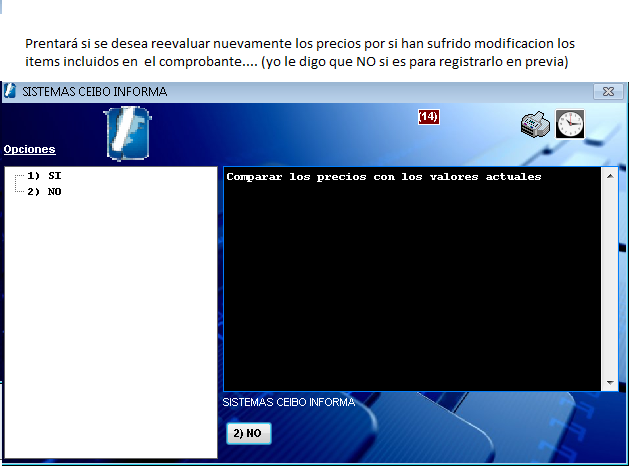Click the message text 'Comparar los precios con los valores actuales'
Image resolution: width=629 pixels, height=466 pixels.
(383, 177)
